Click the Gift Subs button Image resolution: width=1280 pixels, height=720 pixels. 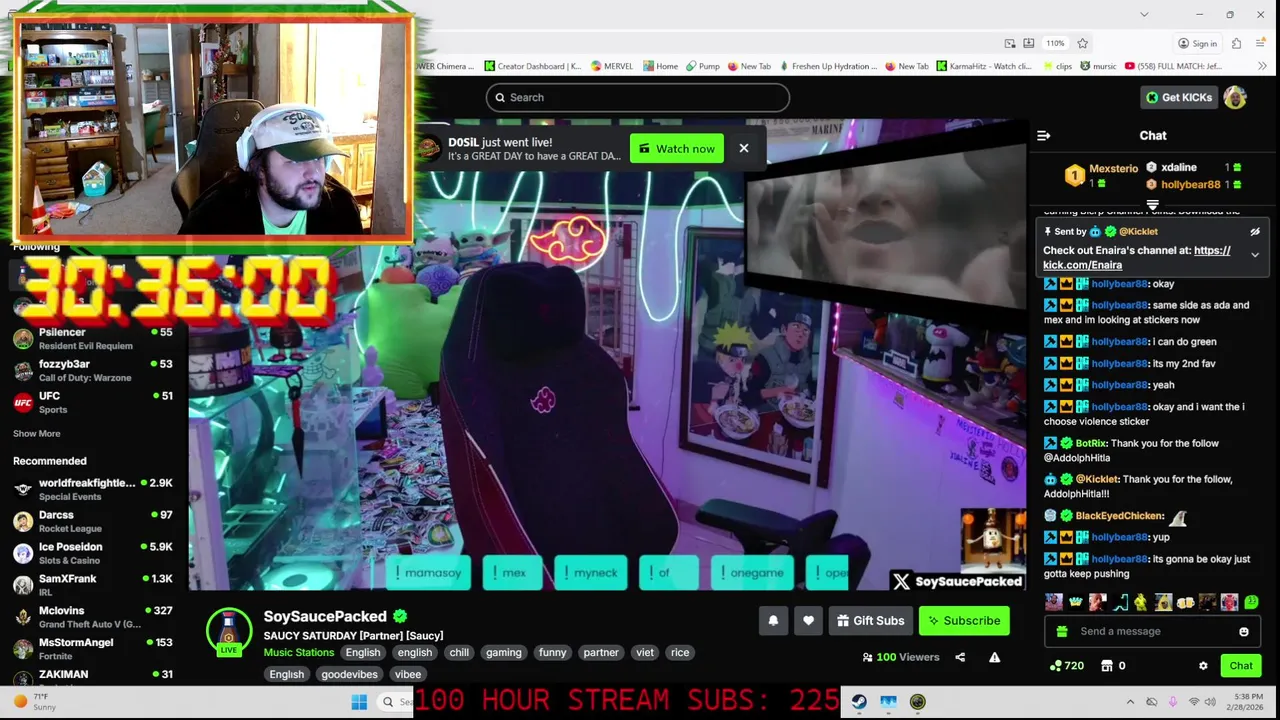(x=870, y=621)
